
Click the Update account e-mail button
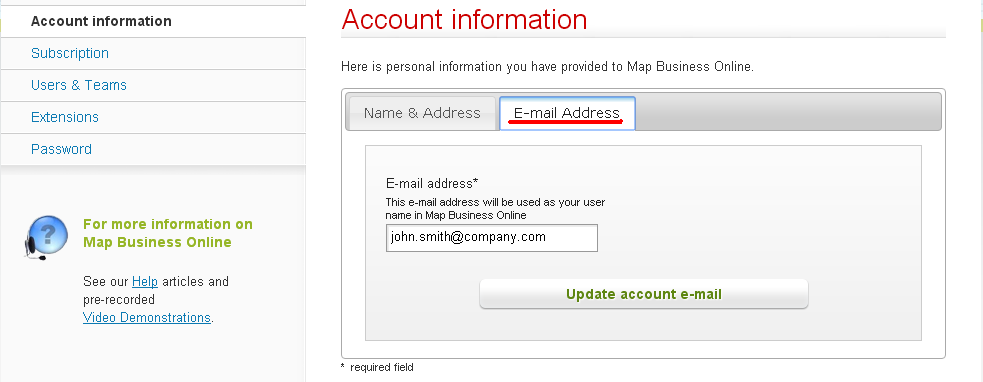coord(644,294)
